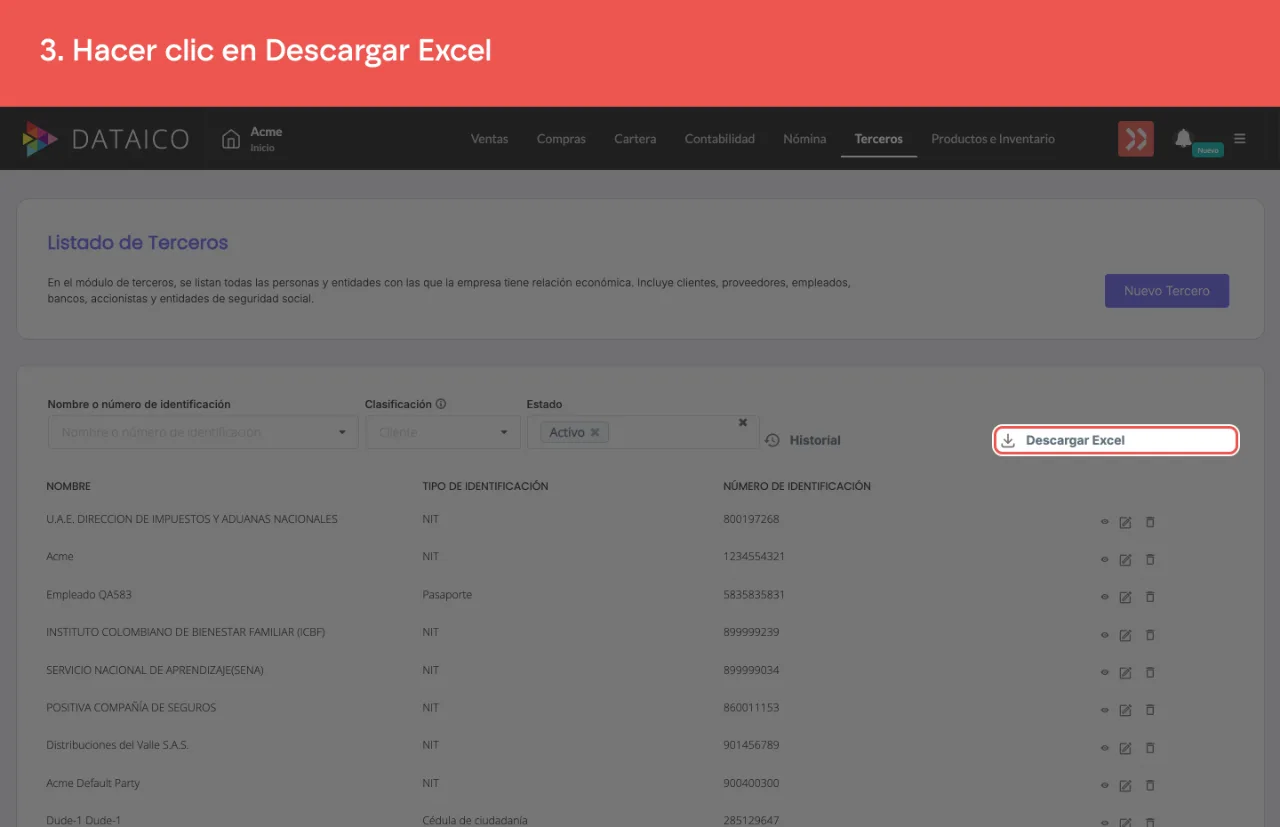Delete Empleado QA583
Image resolution: width=1280 pixels, height=827 pixels.
click(x=1150, y=597)
